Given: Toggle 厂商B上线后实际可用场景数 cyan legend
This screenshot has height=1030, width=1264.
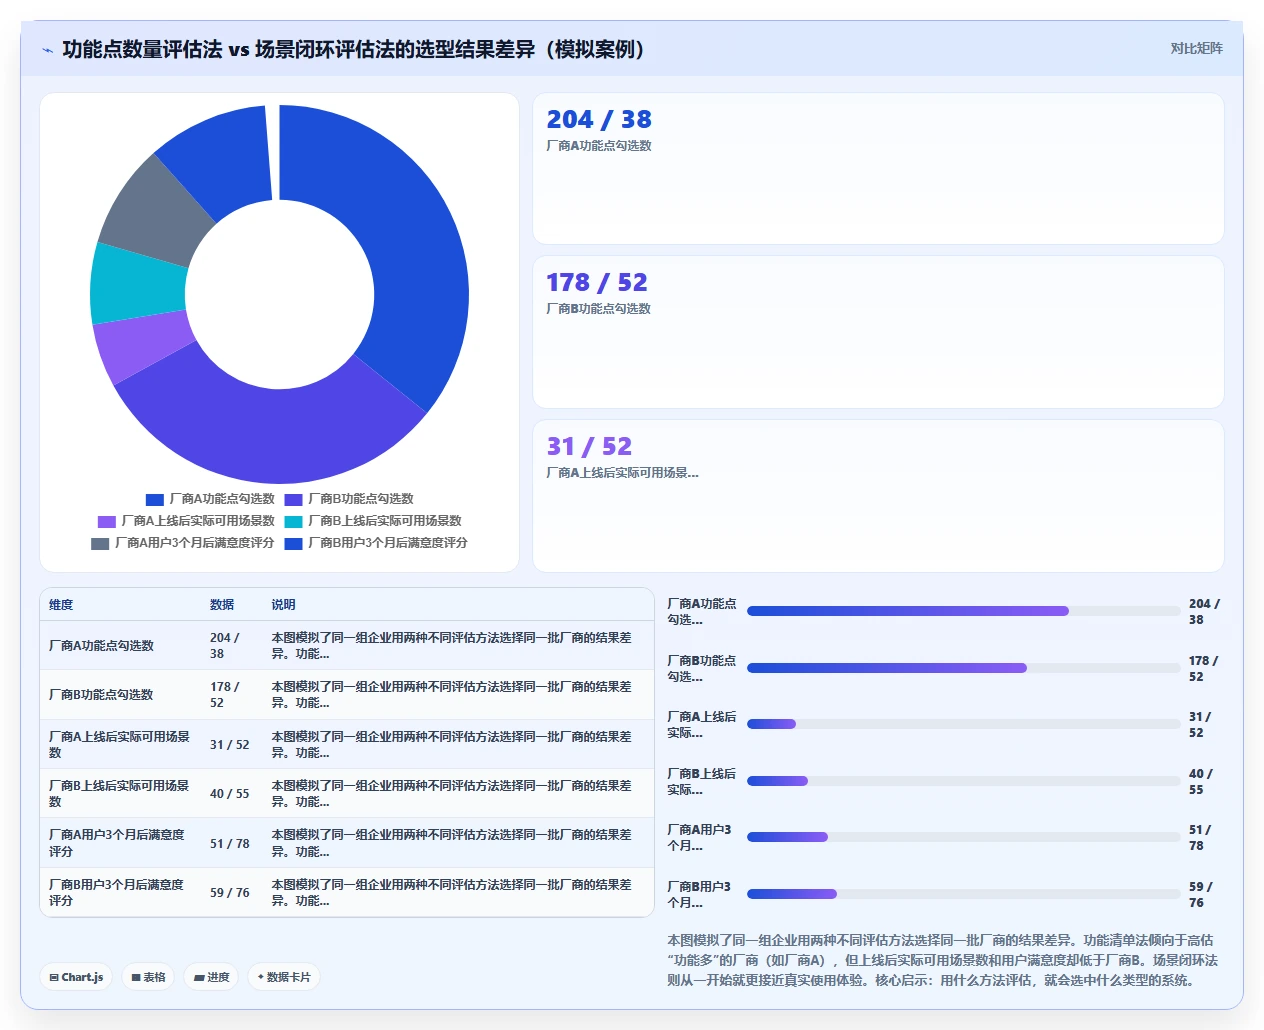Looking at the screenshot, I should pos(293,521).
